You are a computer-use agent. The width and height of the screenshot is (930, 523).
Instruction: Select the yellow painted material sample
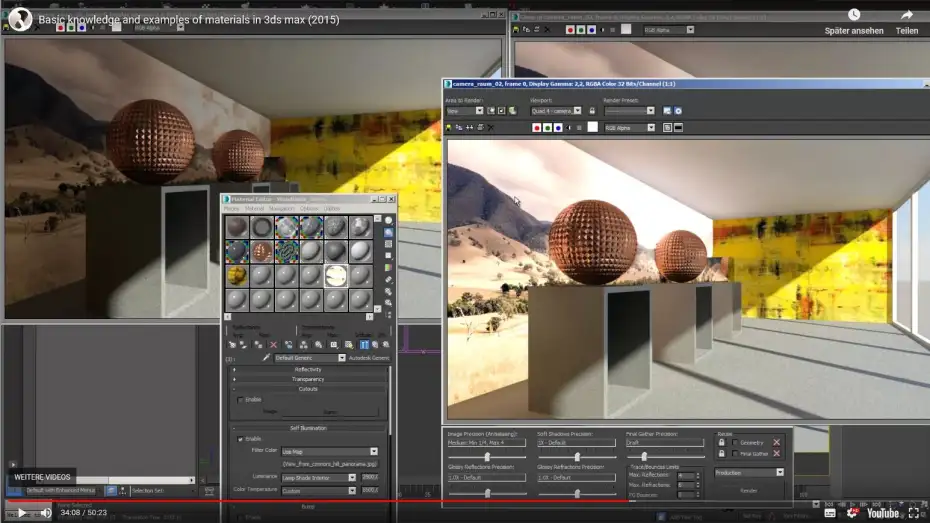click(x=237, y=276)
